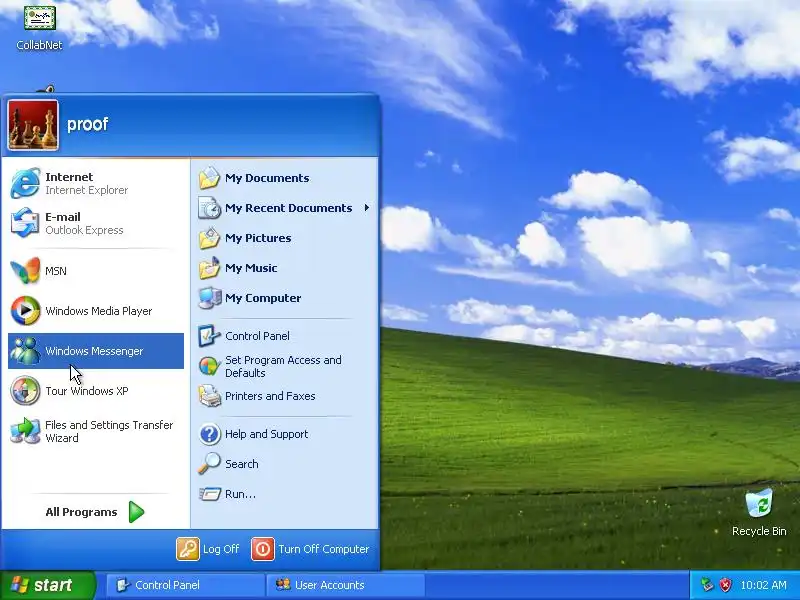Expand My Recent Documents submenu arrow
800x600 pixels.
tap(366, 208)
